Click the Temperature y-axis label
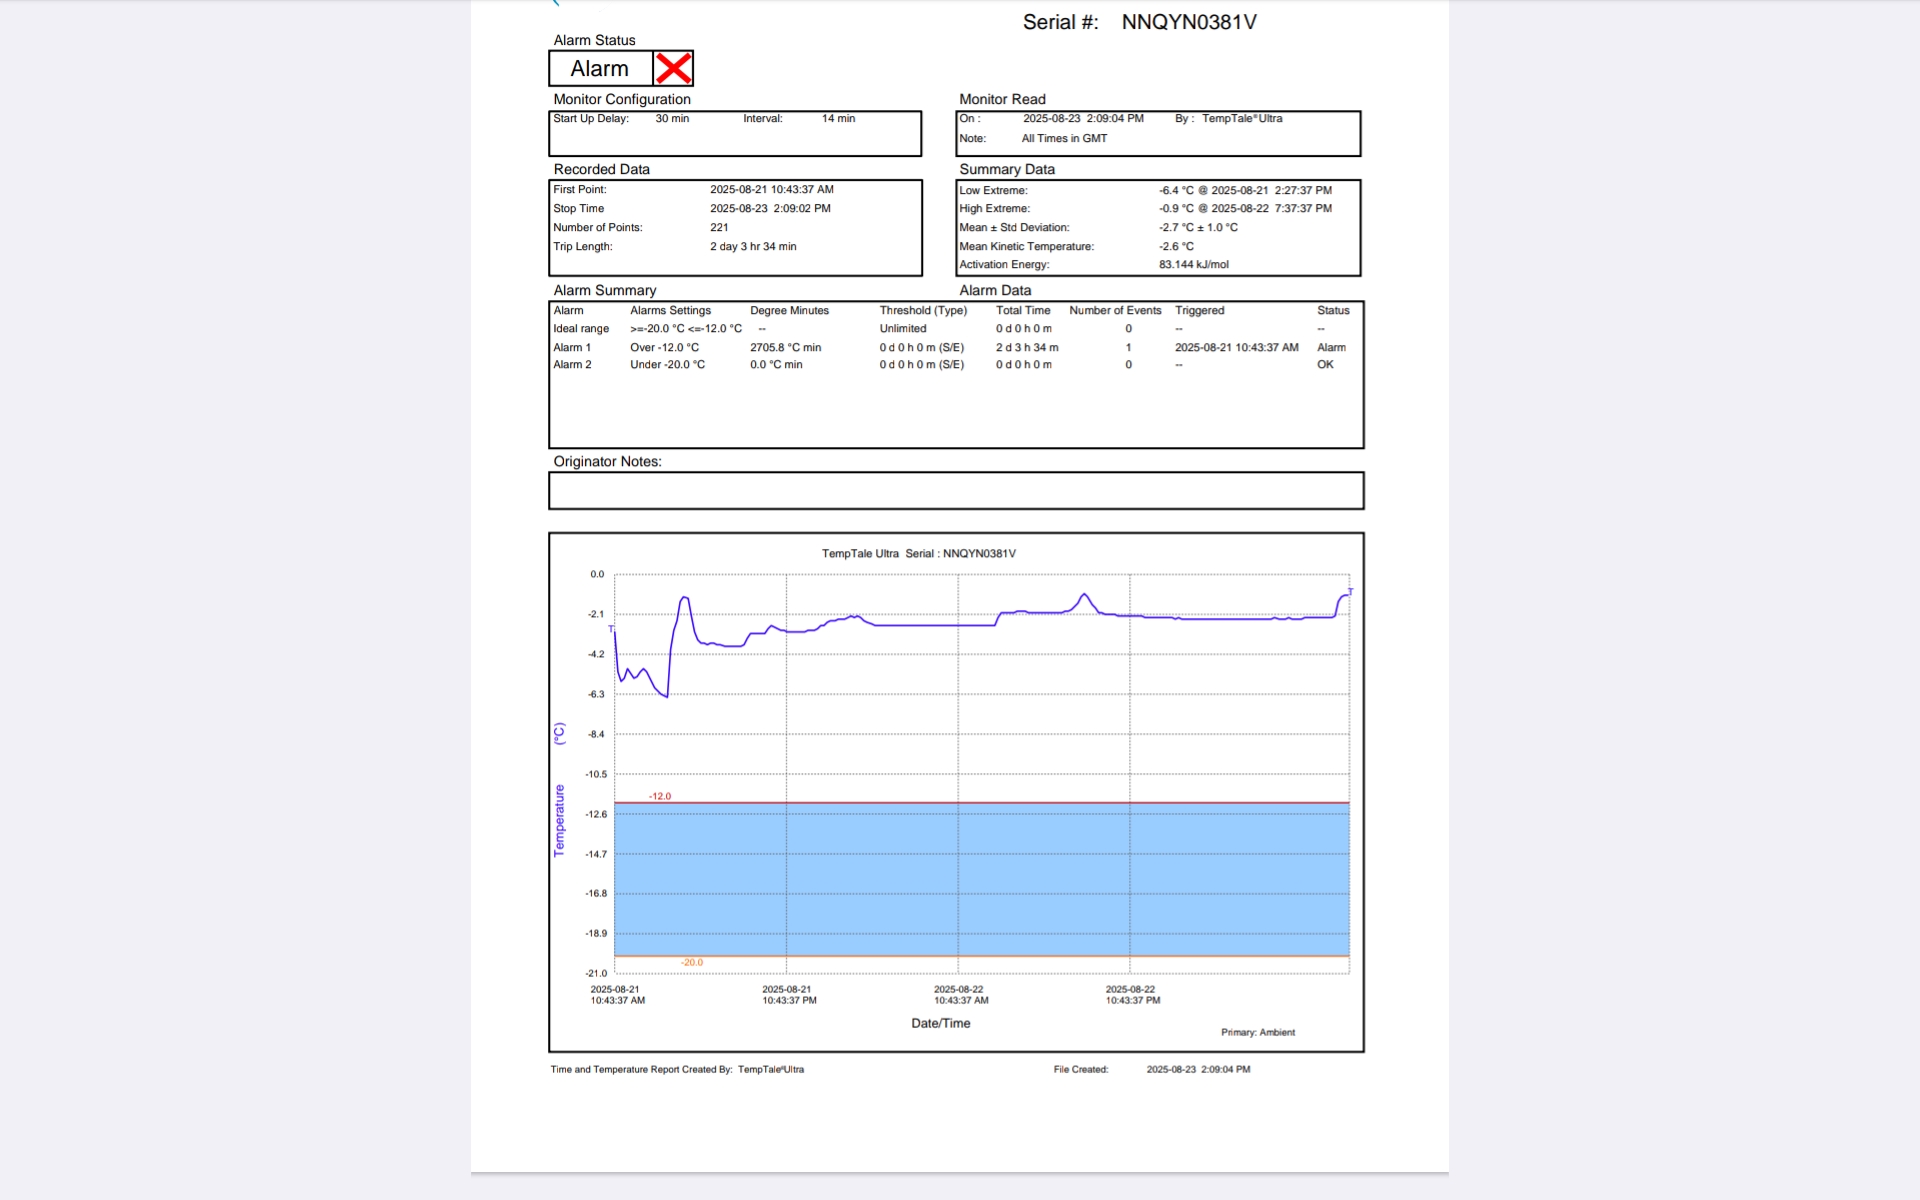 pyautogui.click(x=559, y=820)
